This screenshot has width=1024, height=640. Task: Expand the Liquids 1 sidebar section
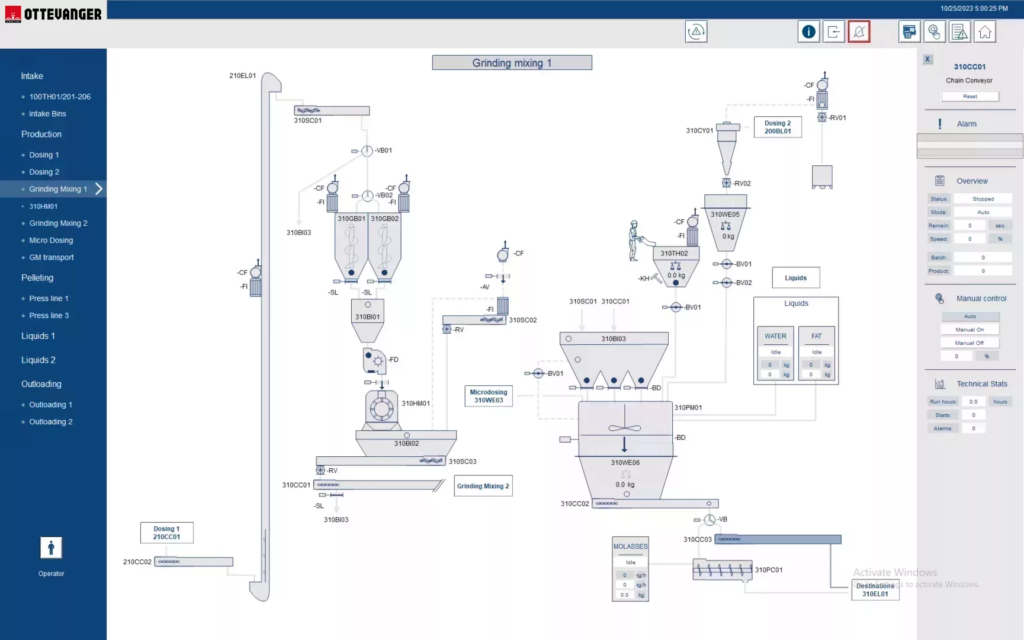pos(38,336)
